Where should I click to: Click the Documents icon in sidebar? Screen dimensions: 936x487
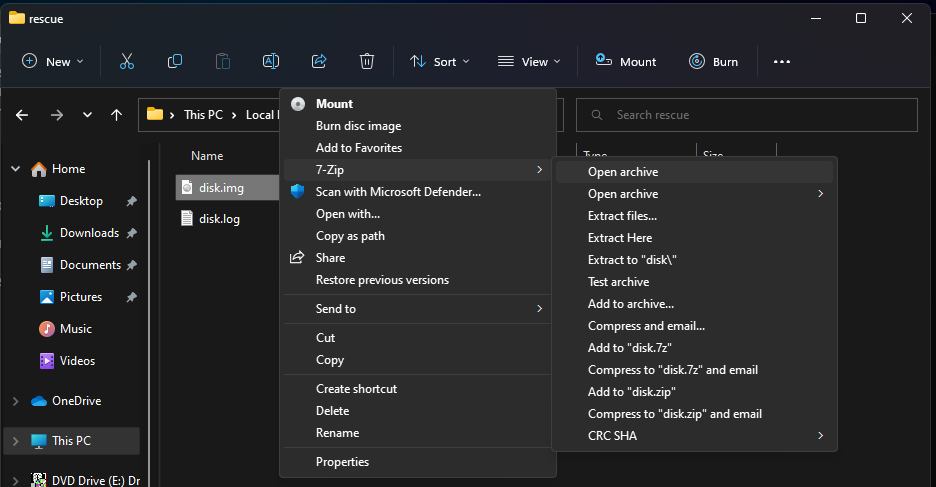point(47,265)
